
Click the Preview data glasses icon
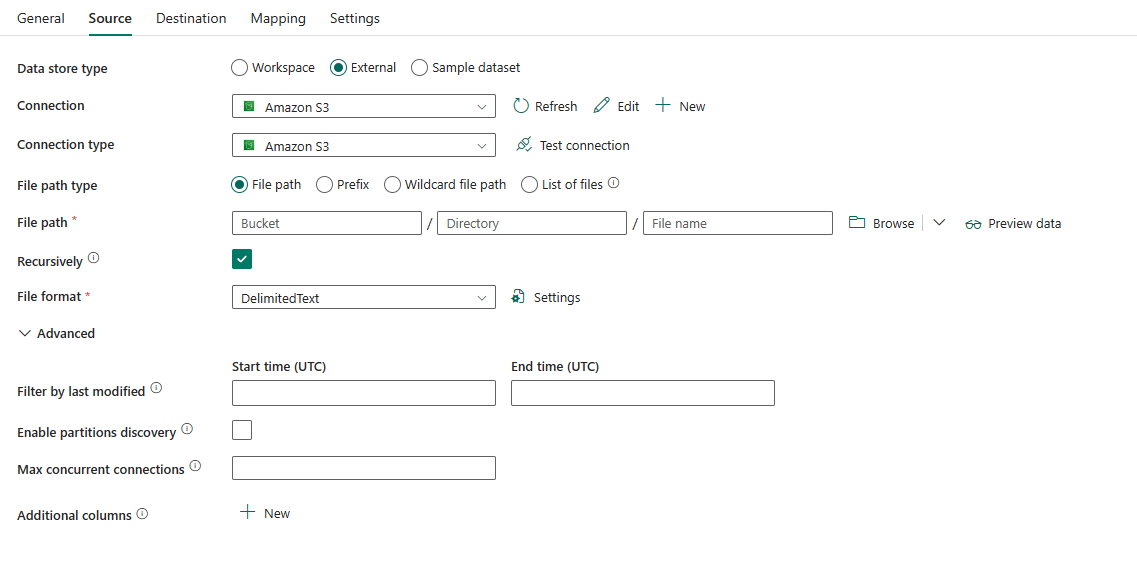pyautogui.click(x=973, y=224)
